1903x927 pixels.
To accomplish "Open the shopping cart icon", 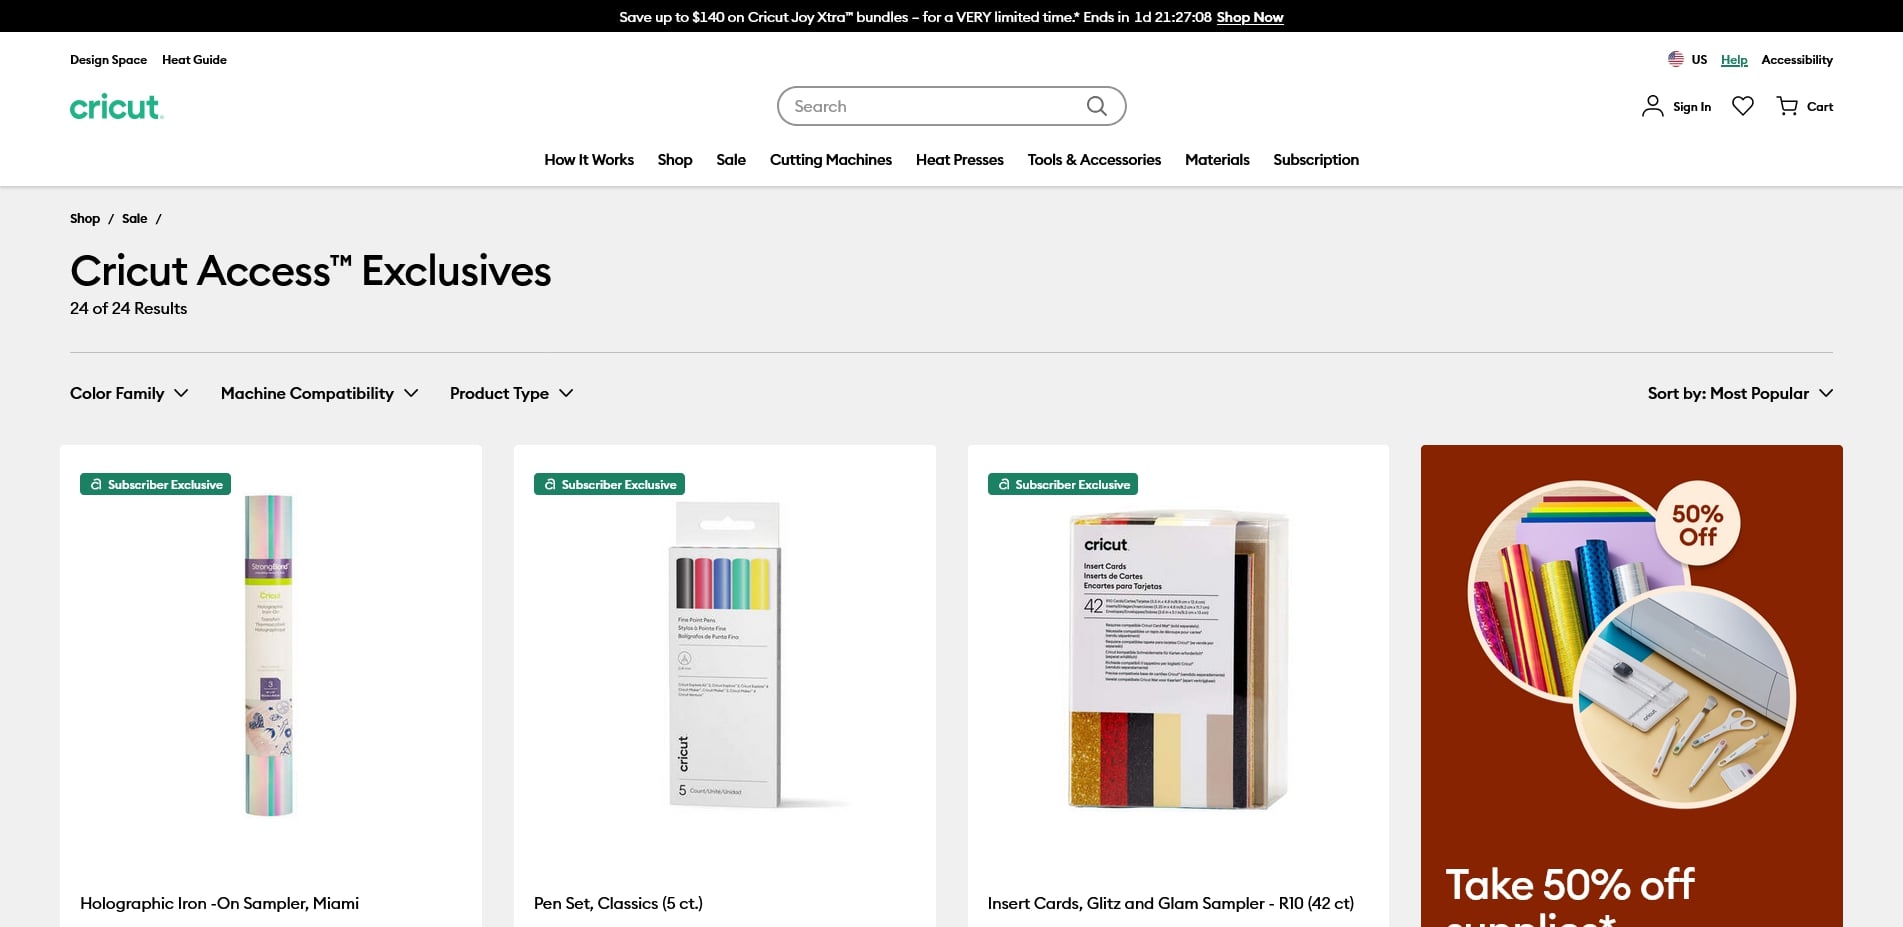I will pos(1787,106).
